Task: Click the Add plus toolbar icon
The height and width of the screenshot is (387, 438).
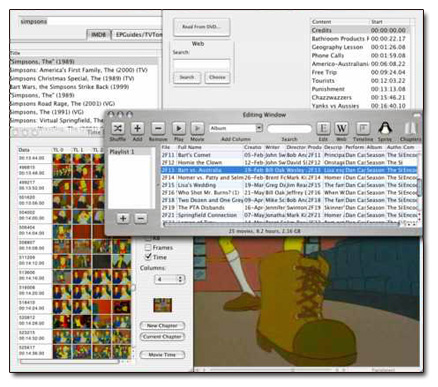Action: (137, 128)
